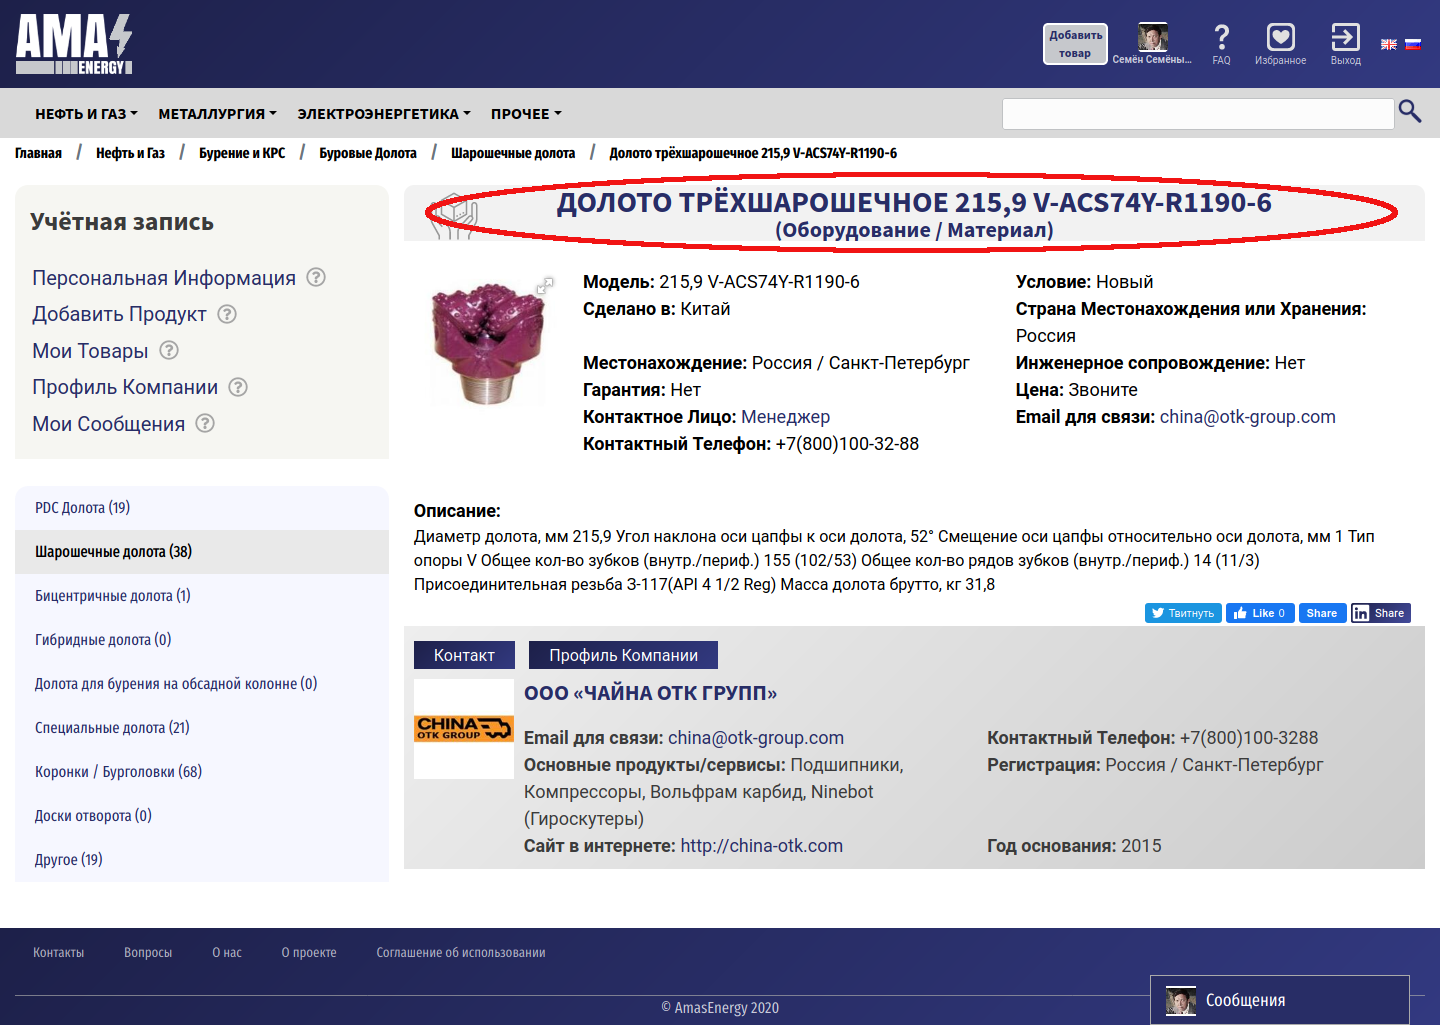The height and width of the screenshot is (1025, 1440).
Task: Switch to the Профиль Компании tab
Action: [x=623, y=655]
